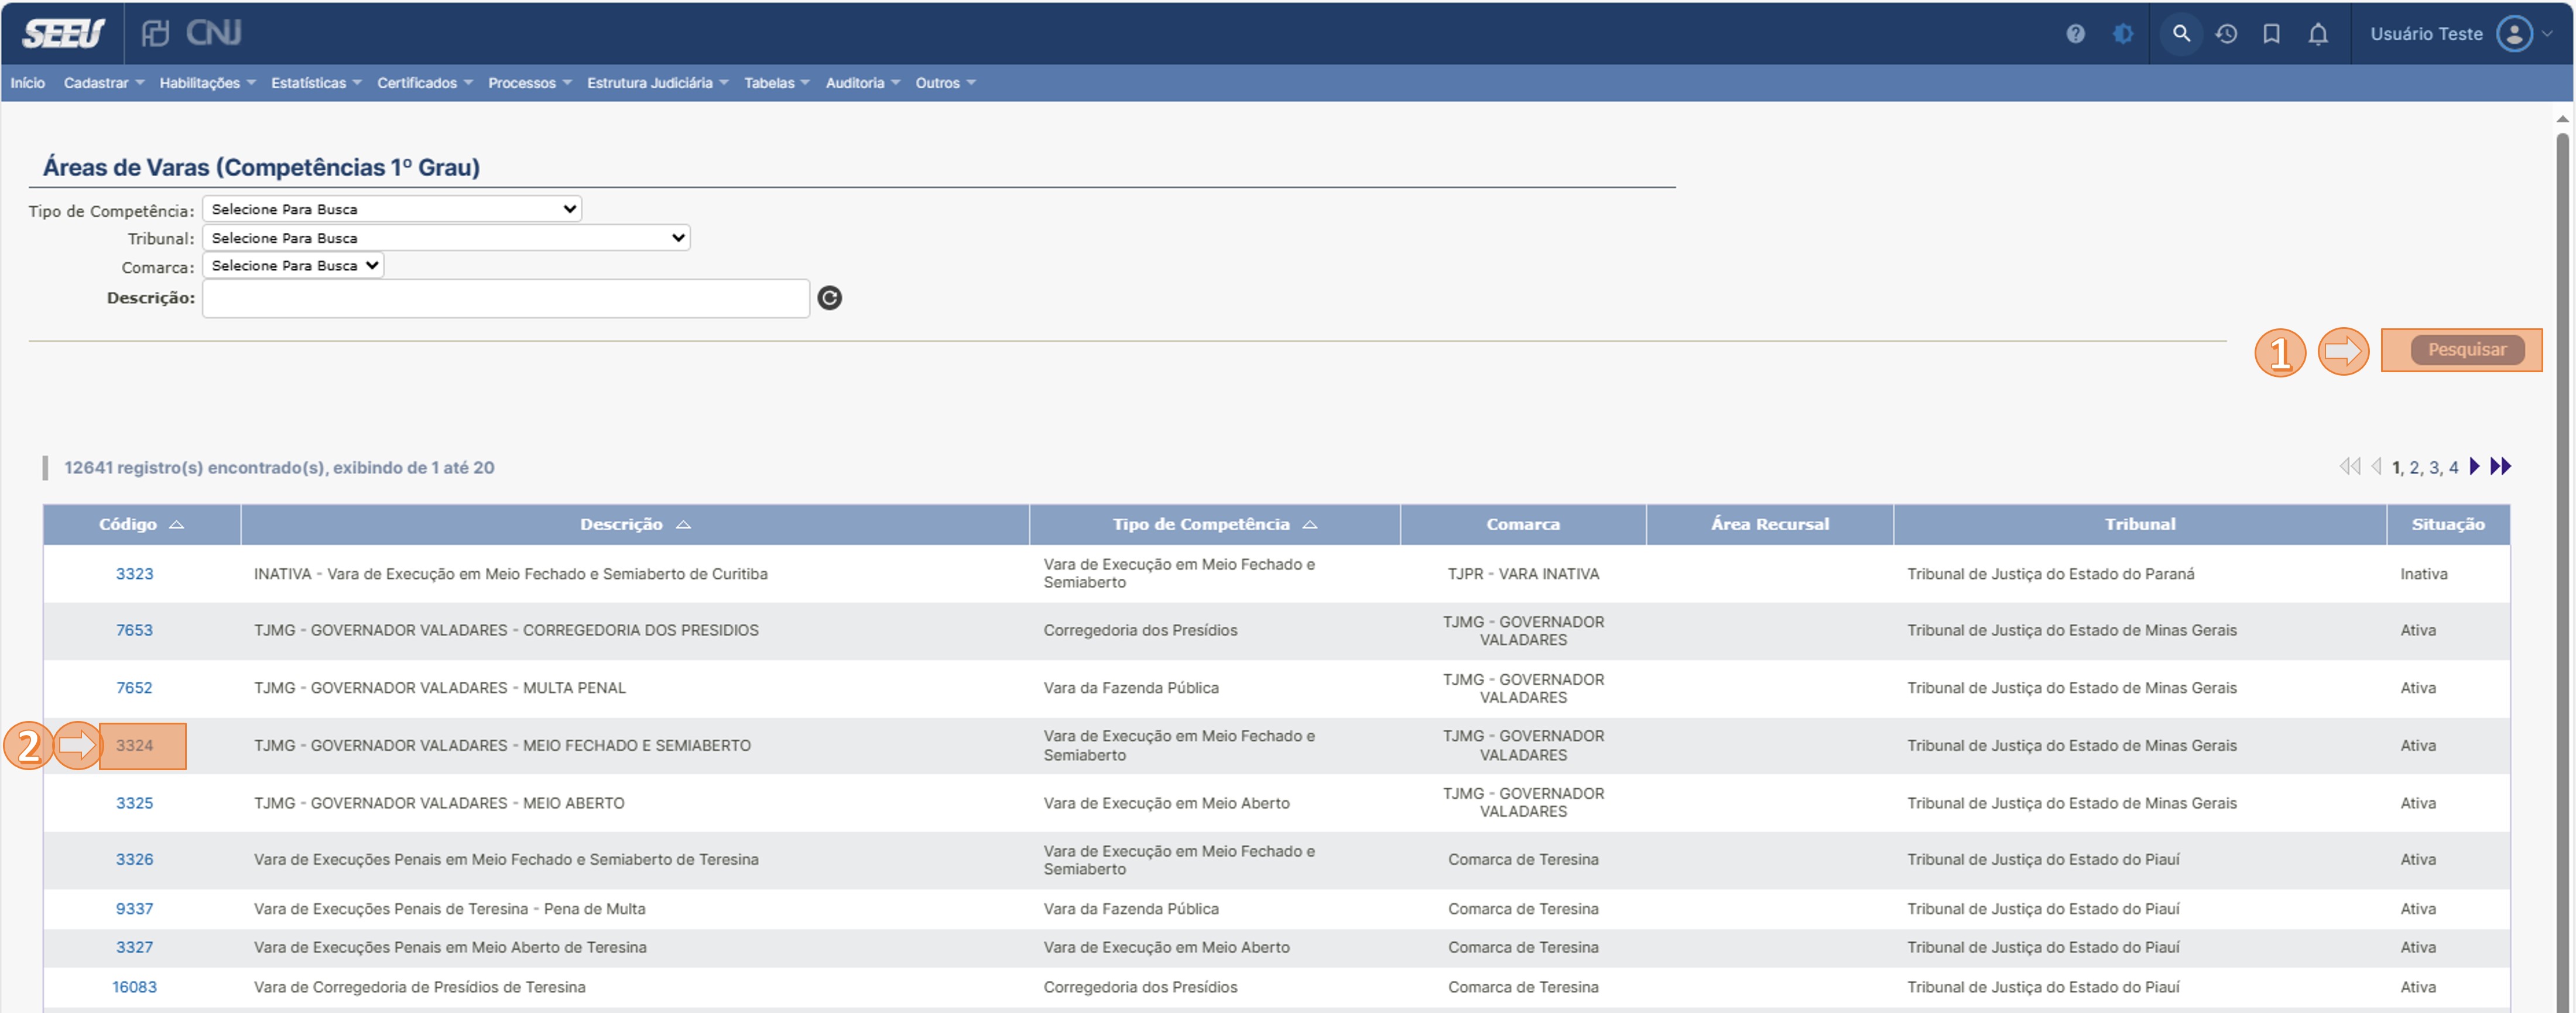Go to the next results page arrow
The image size is (2576, 1013).
2475,466
